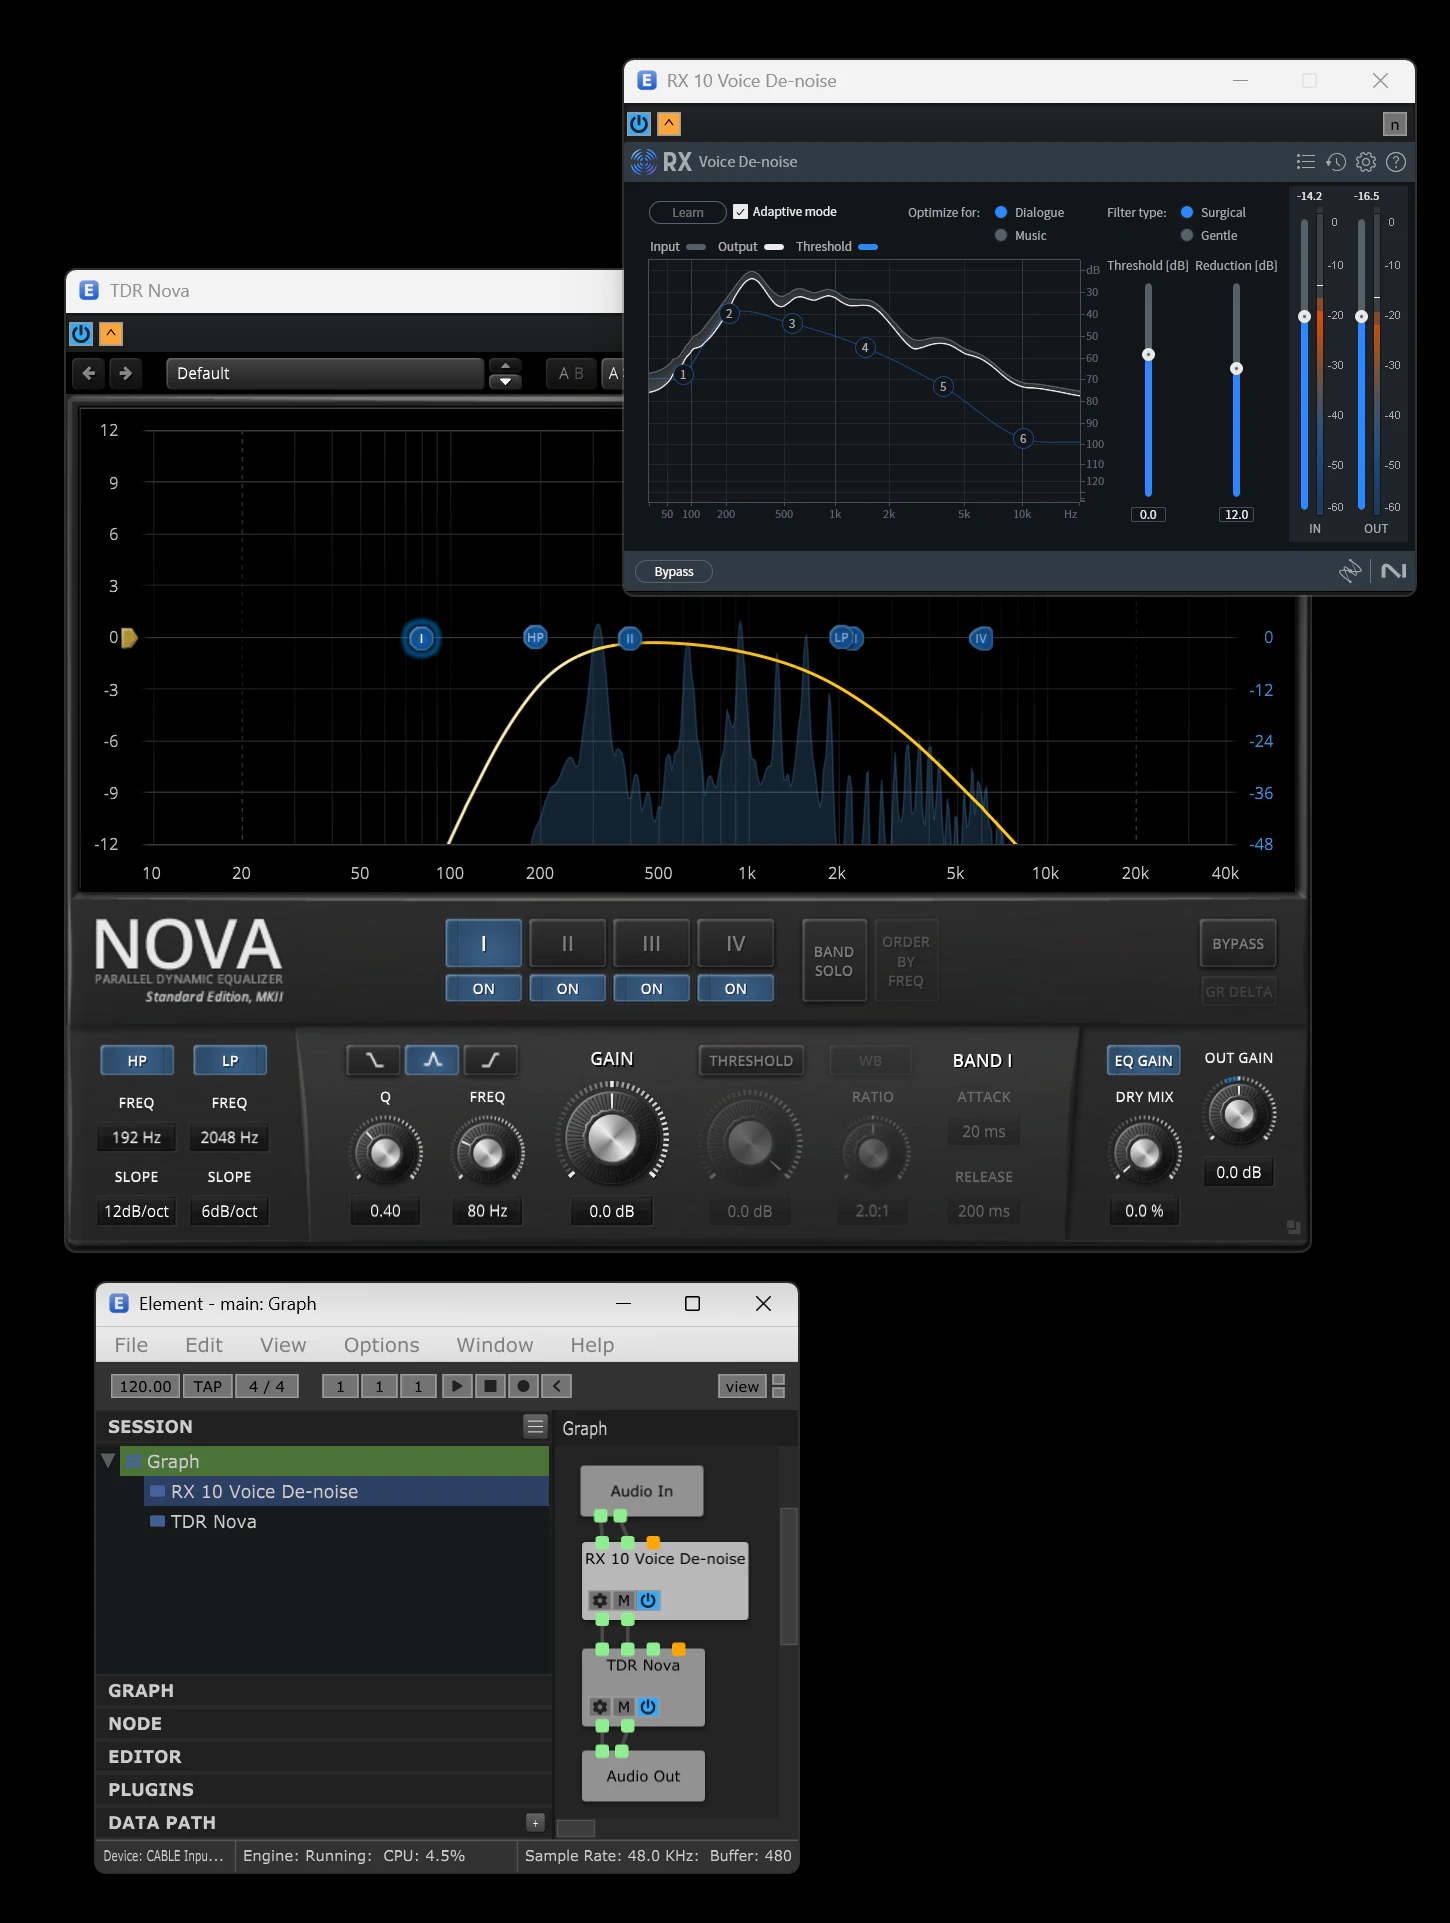The height and width of the screenshot is (1923, 1450).
Task: Open RX Voice De-noise help question icon
Action: point(1396,161)
